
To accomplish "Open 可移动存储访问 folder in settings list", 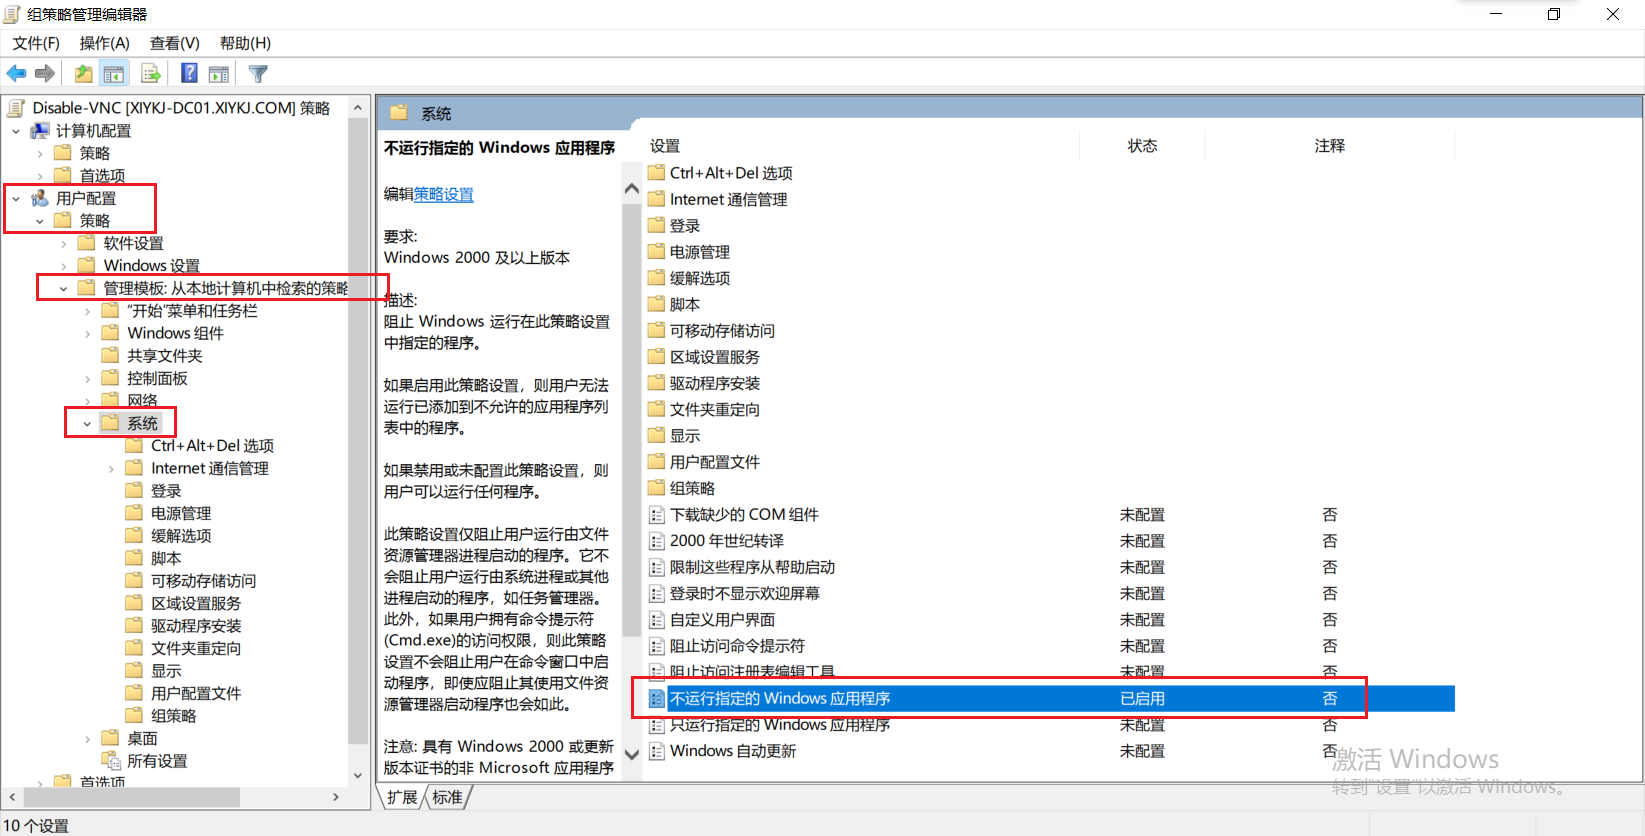I will 722,331.
